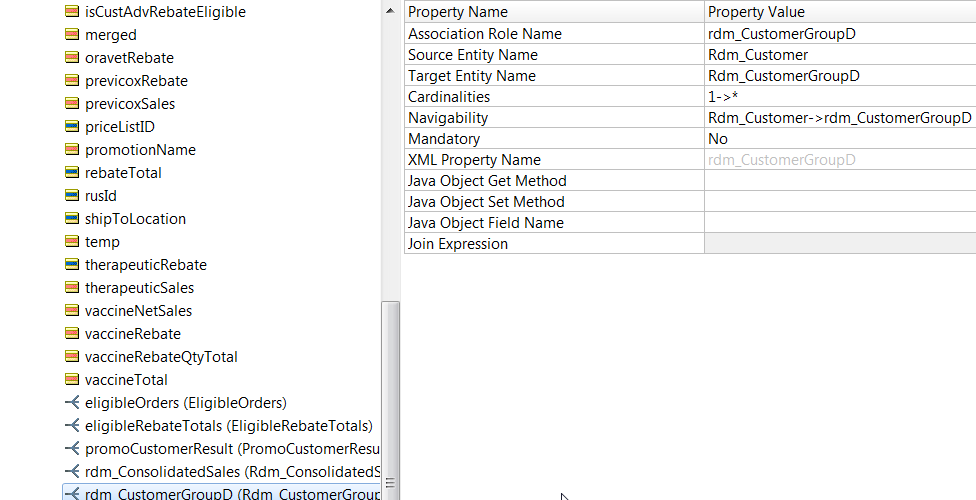
Task: Click the promoCustomerResult association icon
Action: click(72, 449)
